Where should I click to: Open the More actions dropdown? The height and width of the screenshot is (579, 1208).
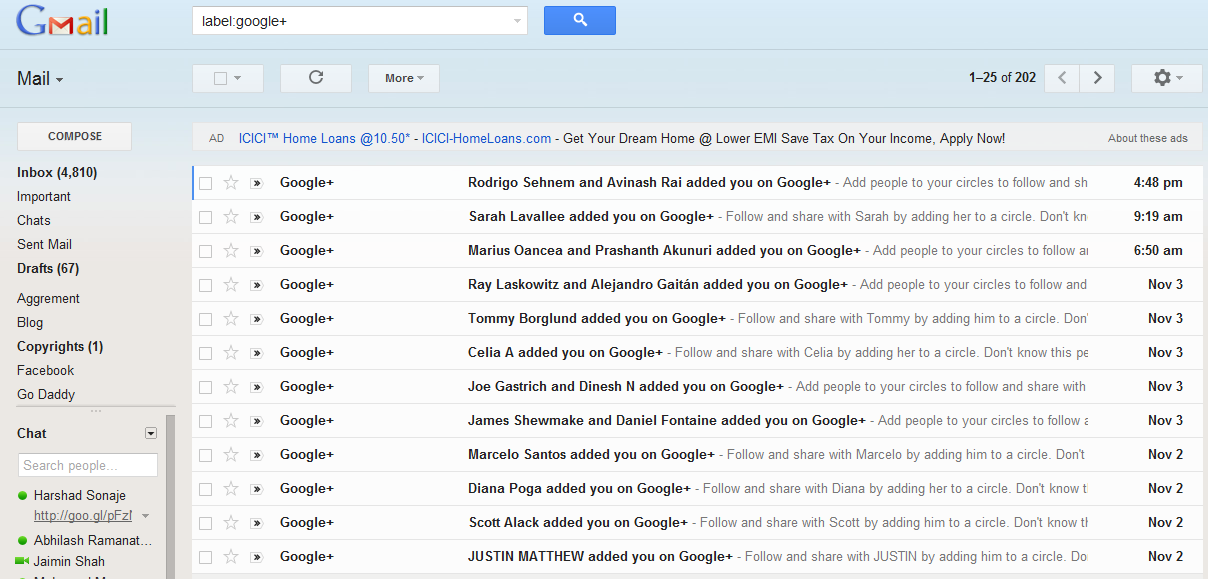click(403, 77)
